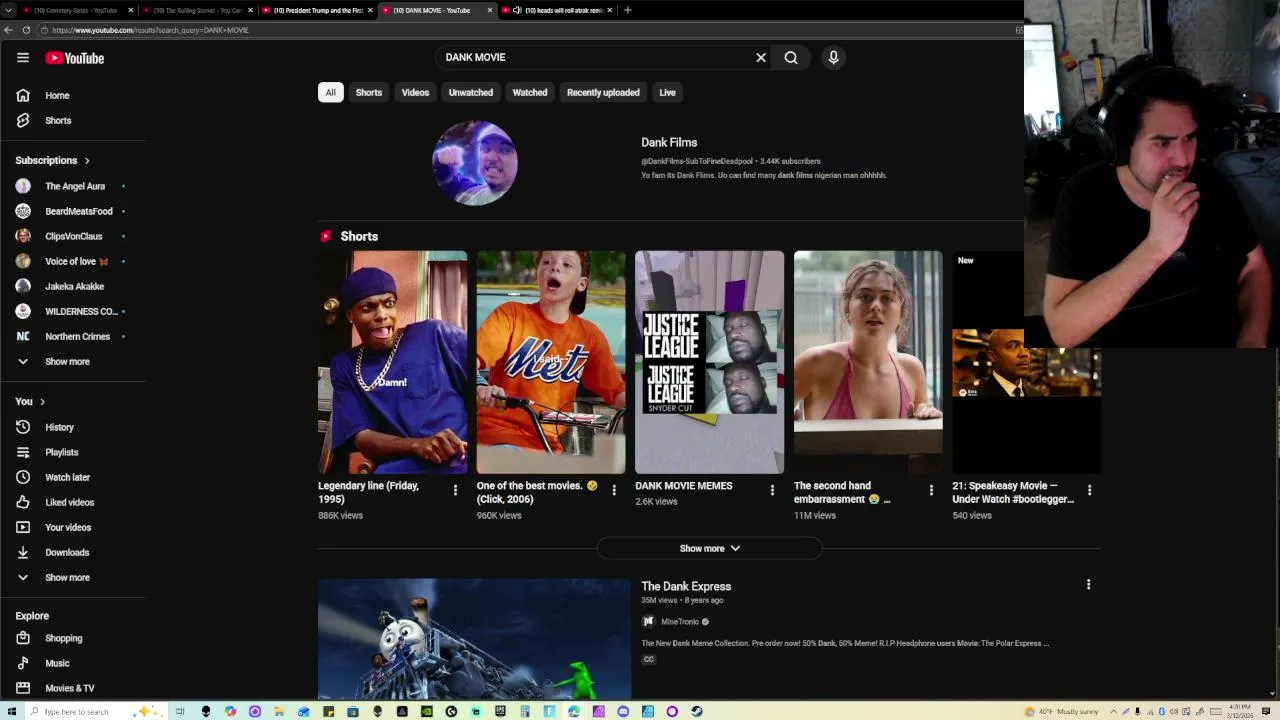
Task: Click the browser address bar URL
Action: (150, 30)
